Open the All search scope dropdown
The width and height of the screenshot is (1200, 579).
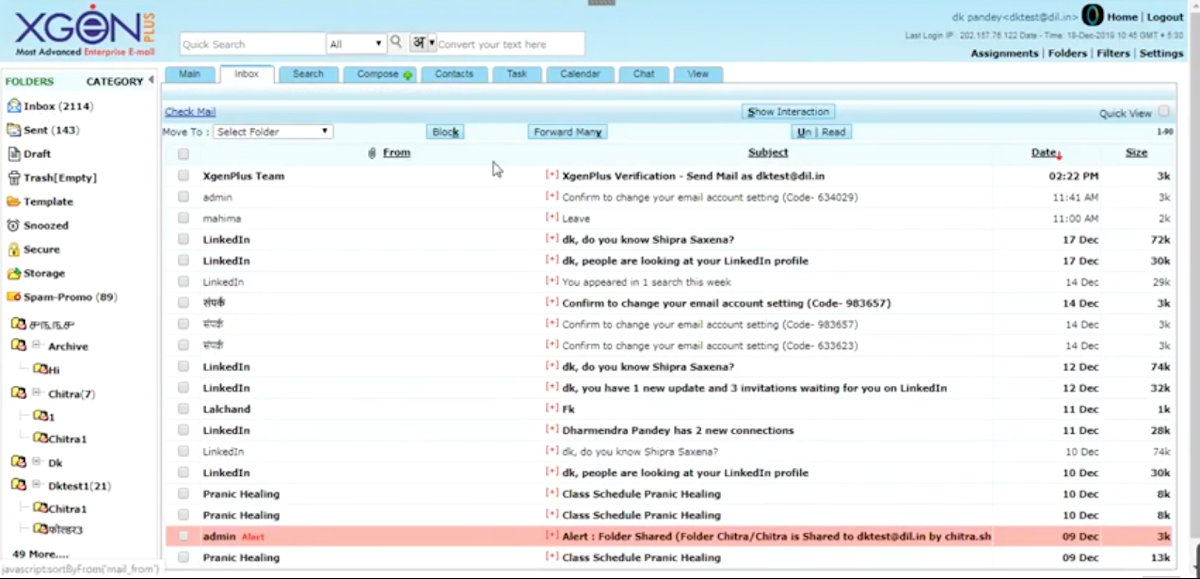pos(355,43)
